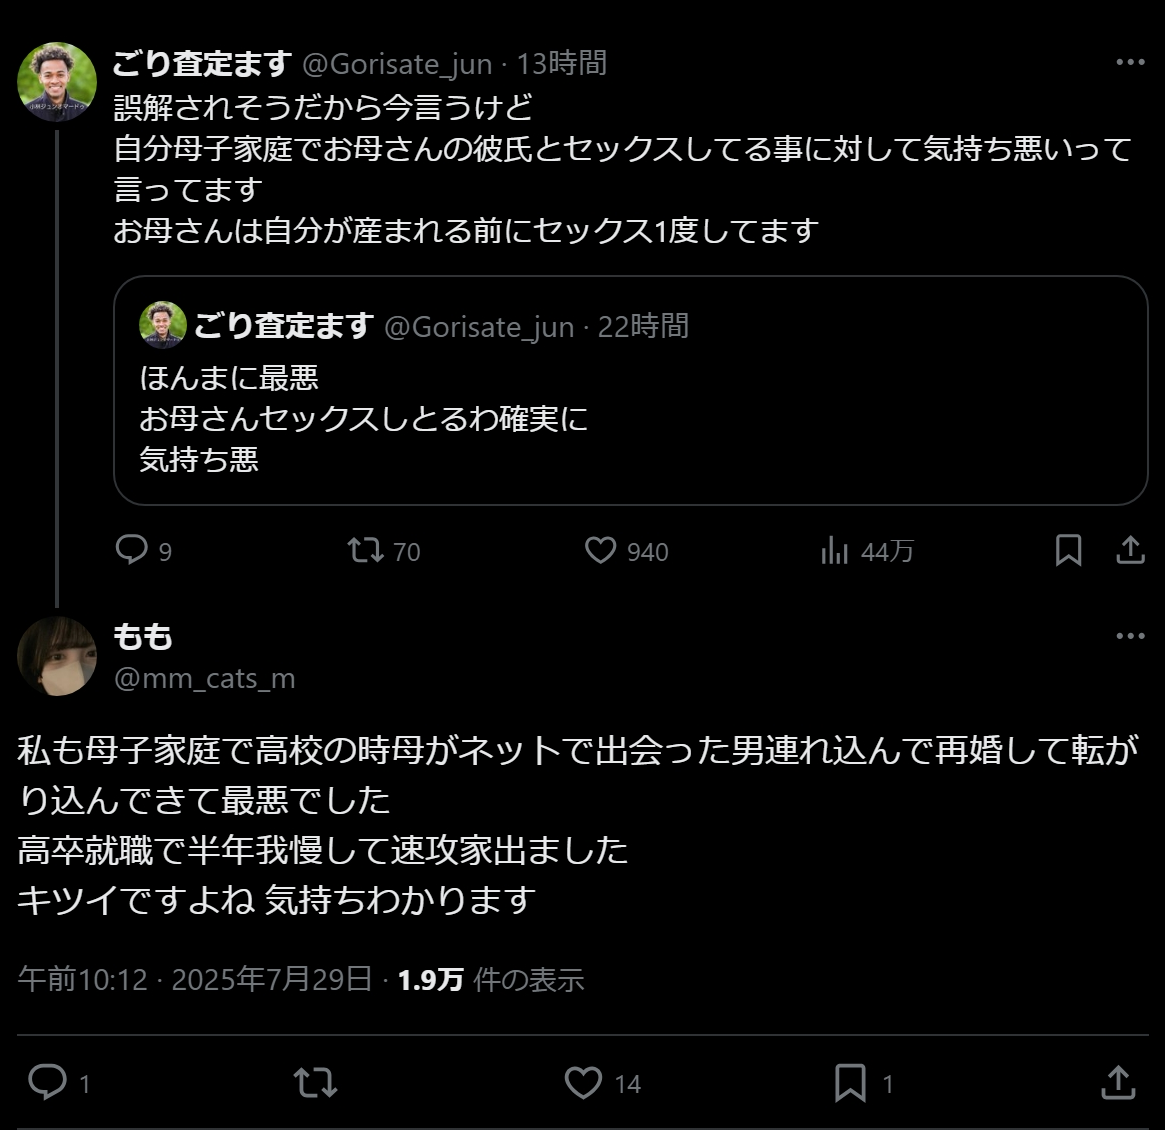Open the quoted post from 22時間 ago
The width and height of the screenshot is (1165, 1130).
630,420
